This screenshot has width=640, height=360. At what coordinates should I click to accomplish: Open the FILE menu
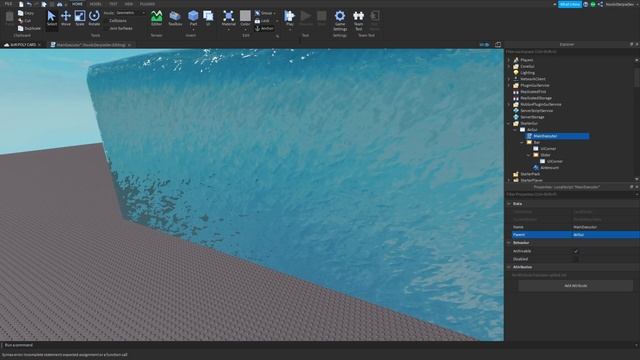pyautogui.click(x=8, y=4)
